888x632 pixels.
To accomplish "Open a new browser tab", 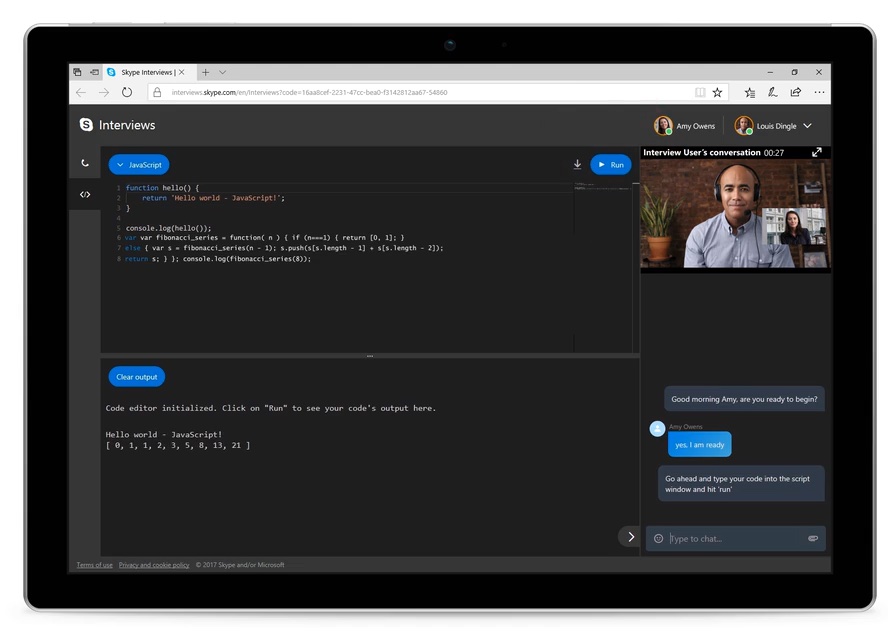I will tap(206, 72).
